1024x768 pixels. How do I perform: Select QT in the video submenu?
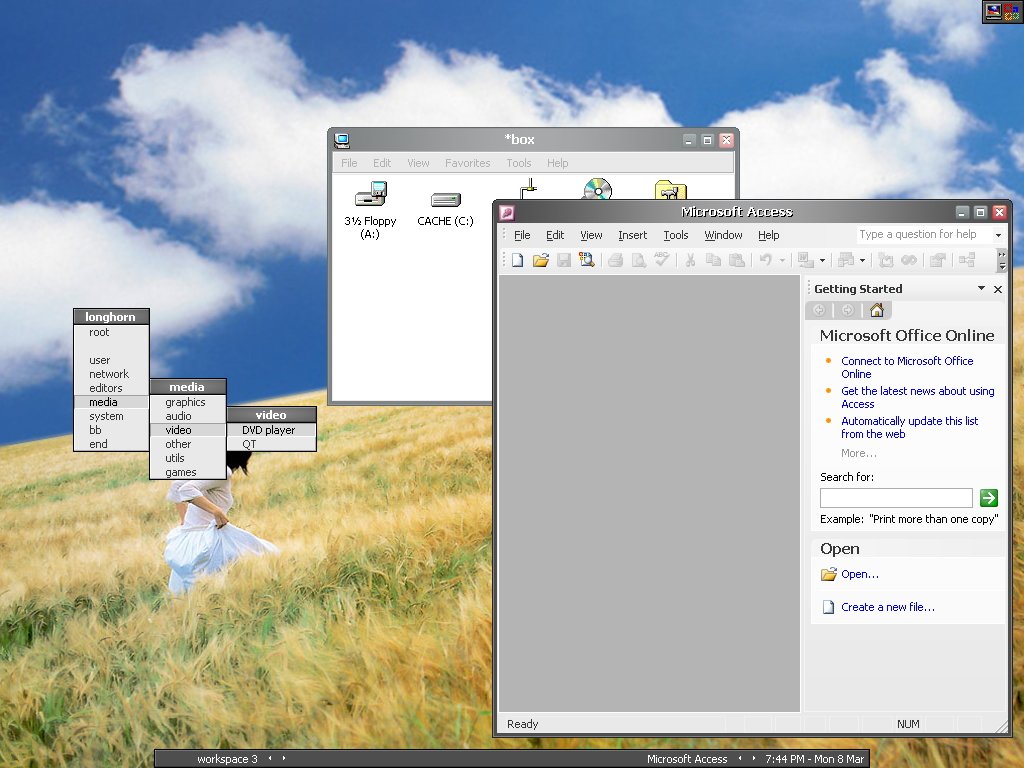[x=272, y=444]
